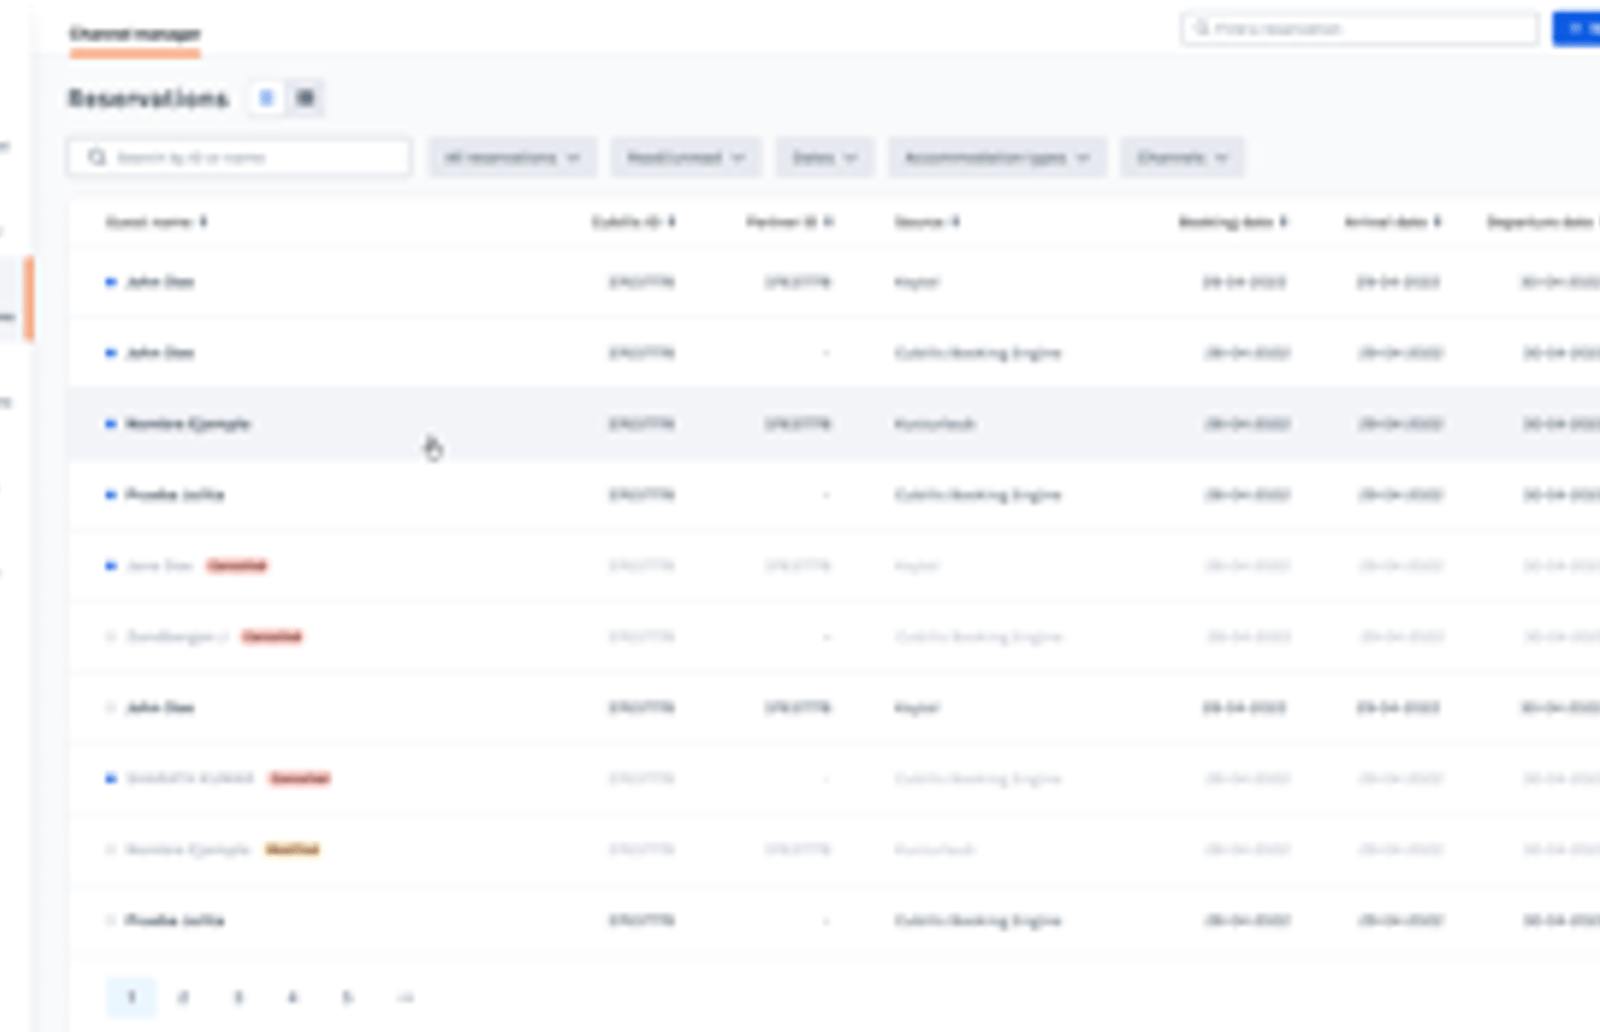Go to page 3 in pagination

[x=238, y=997]
